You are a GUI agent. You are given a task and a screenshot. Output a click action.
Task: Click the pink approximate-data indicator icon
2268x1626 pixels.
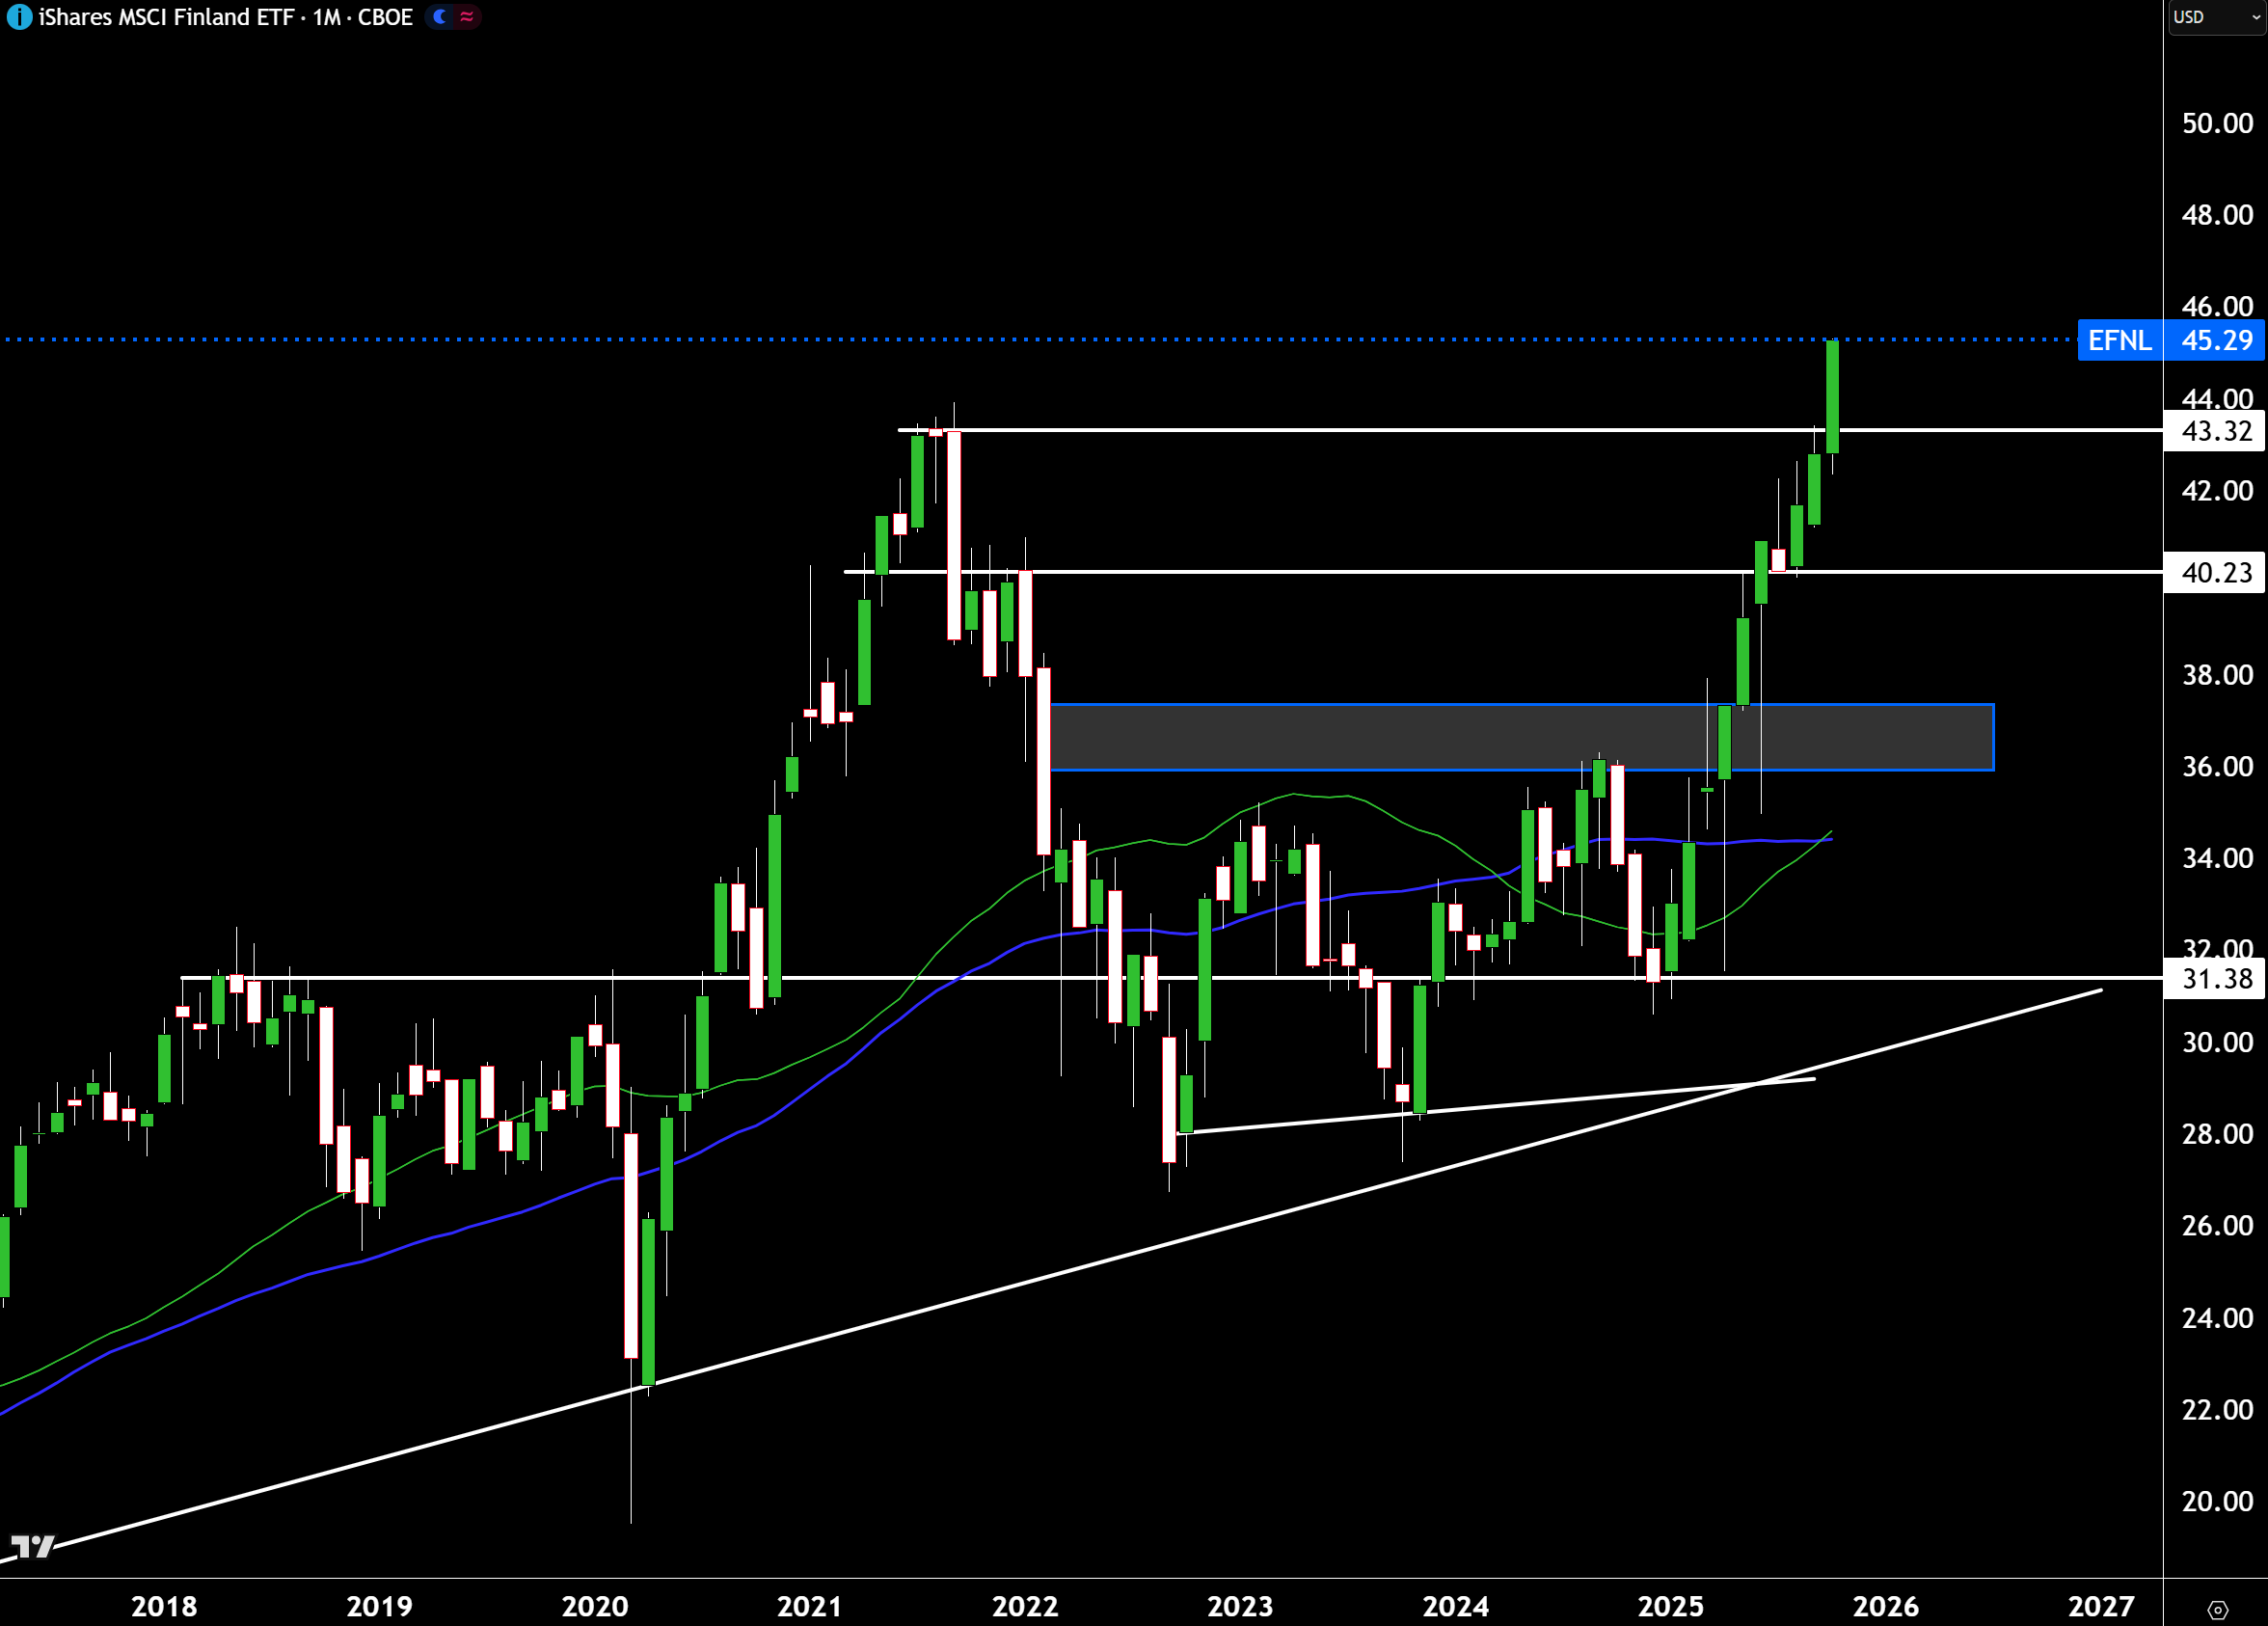pyautogui.click(x=467, y=17)
